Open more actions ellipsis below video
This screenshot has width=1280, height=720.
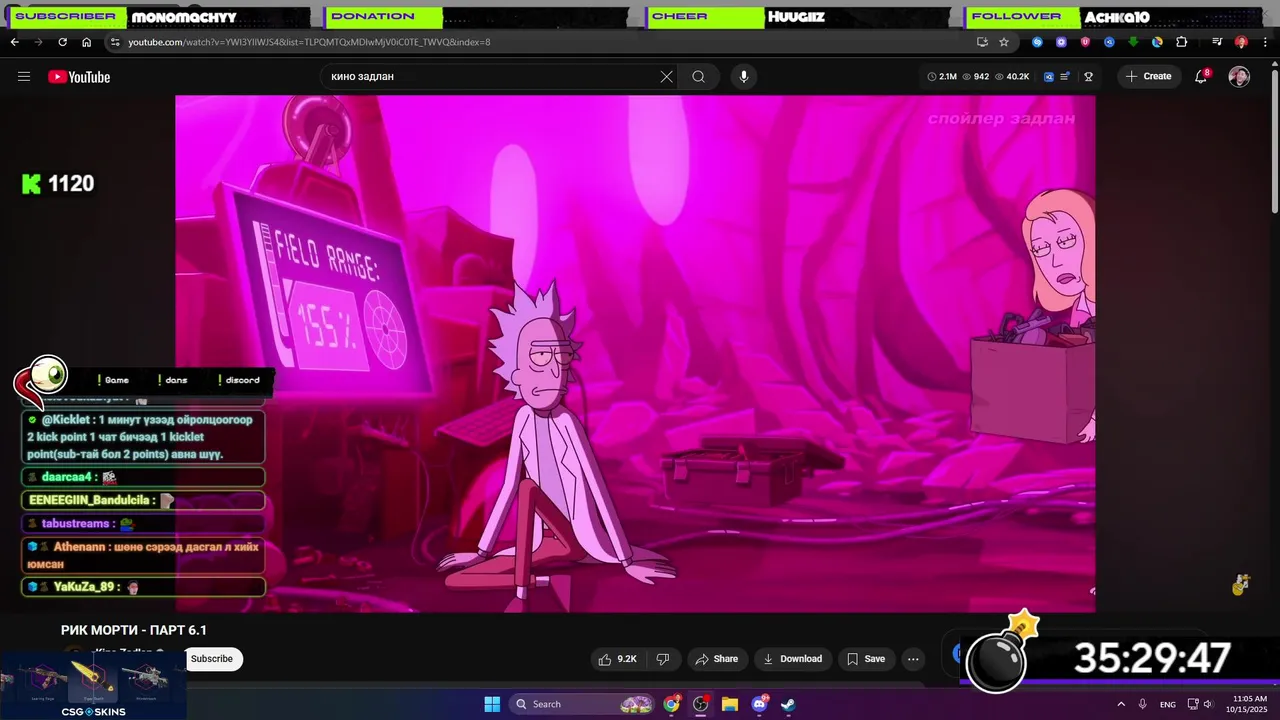(x=913, y=659)
